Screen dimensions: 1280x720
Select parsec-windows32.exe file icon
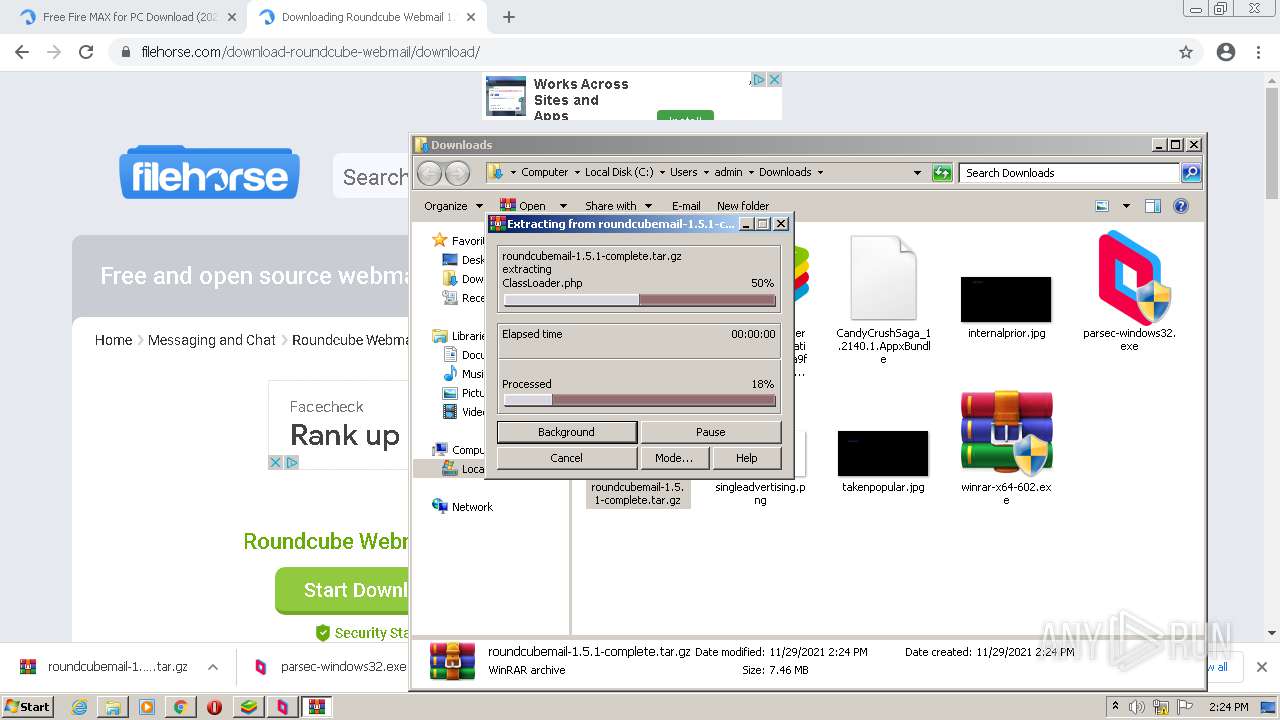1134,277
